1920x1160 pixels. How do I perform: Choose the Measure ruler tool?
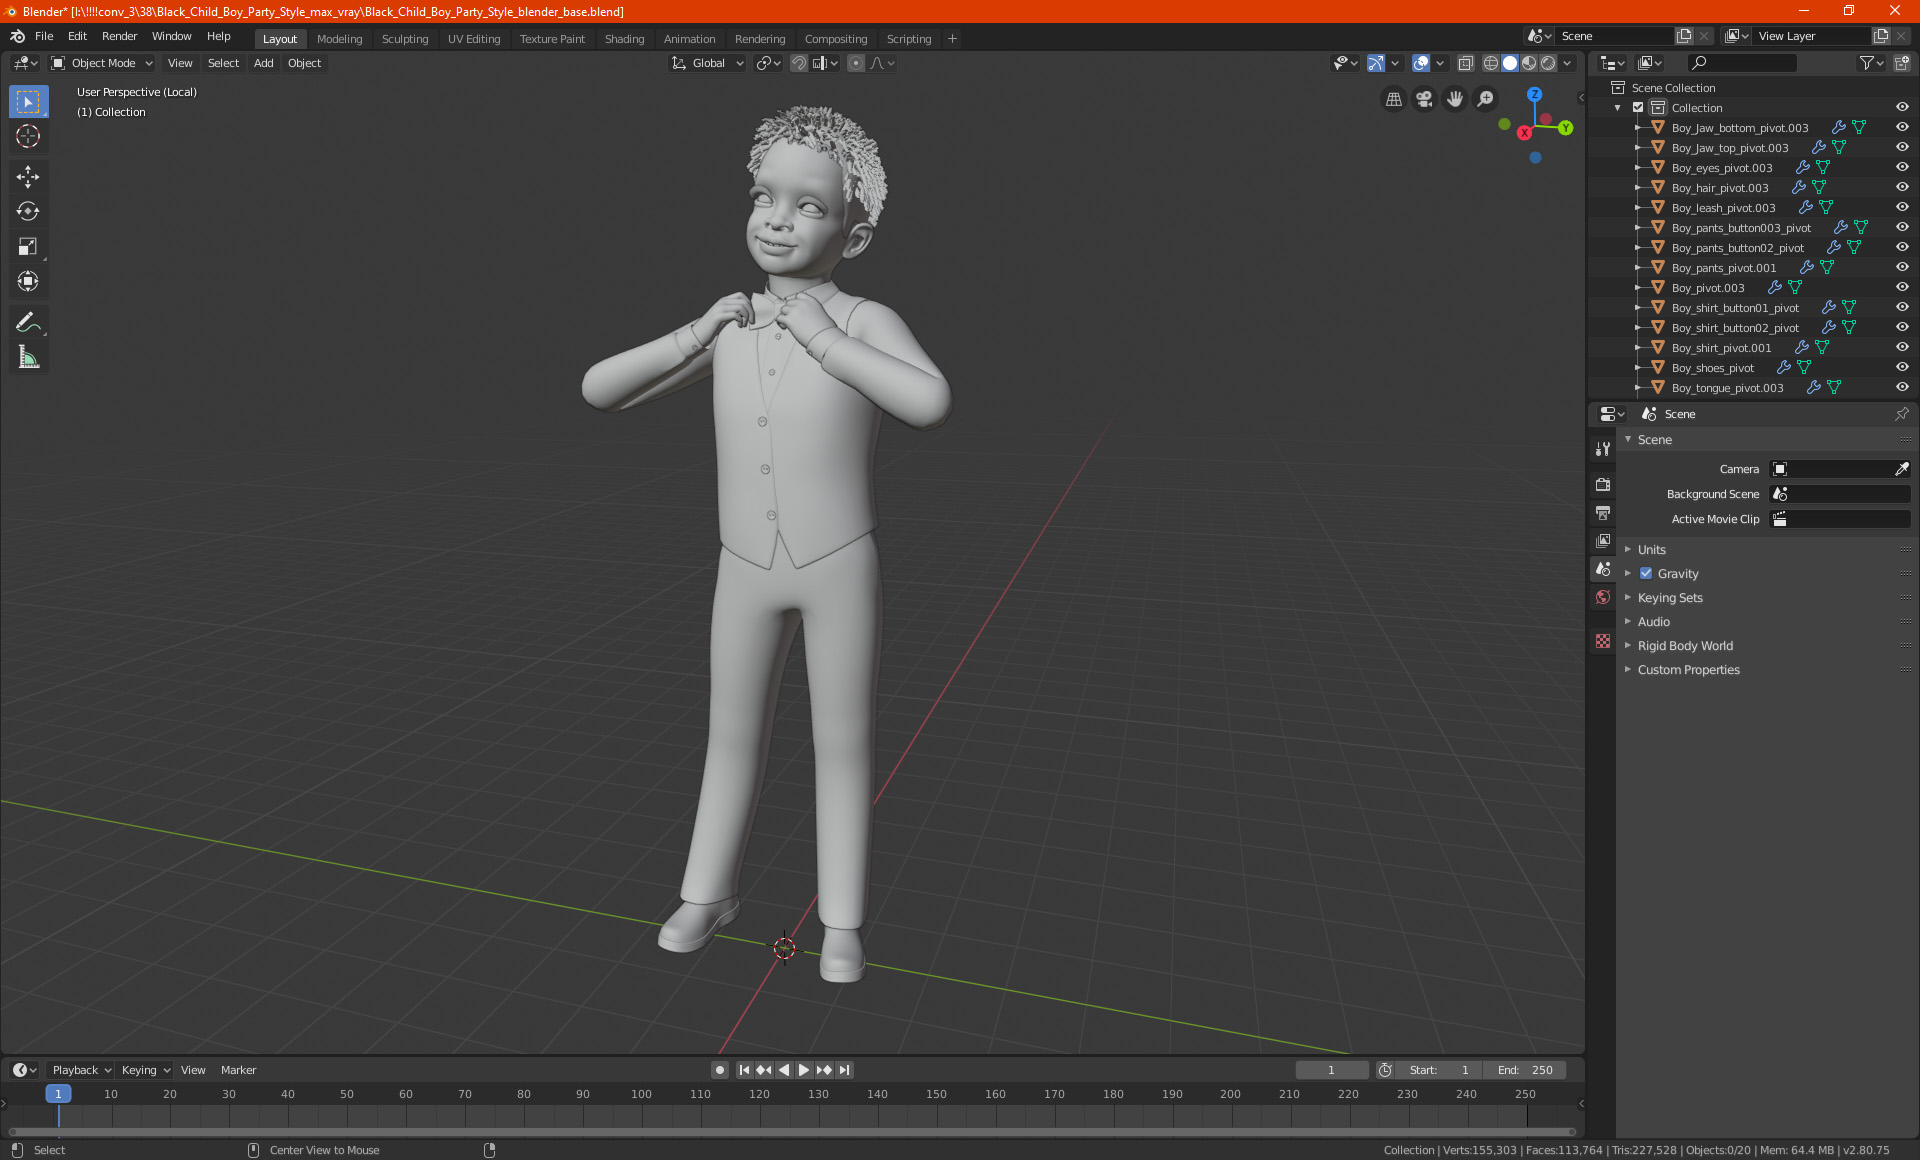click(28, 357)
